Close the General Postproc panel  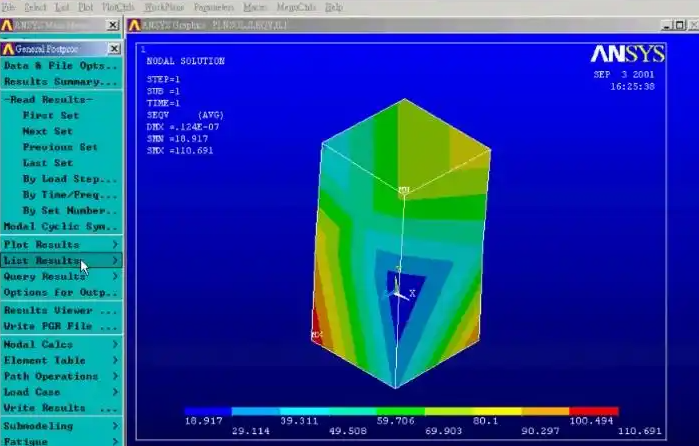114,49
